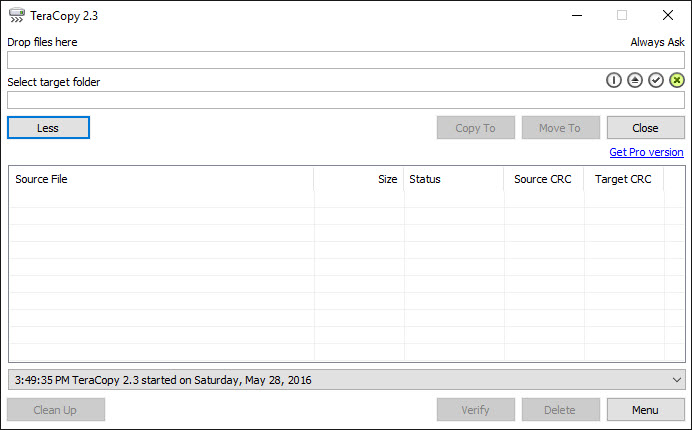Click the green X close-panel icon
Image resolution: width=692 pixels, height=430 pixels.
tap(677, 80)
